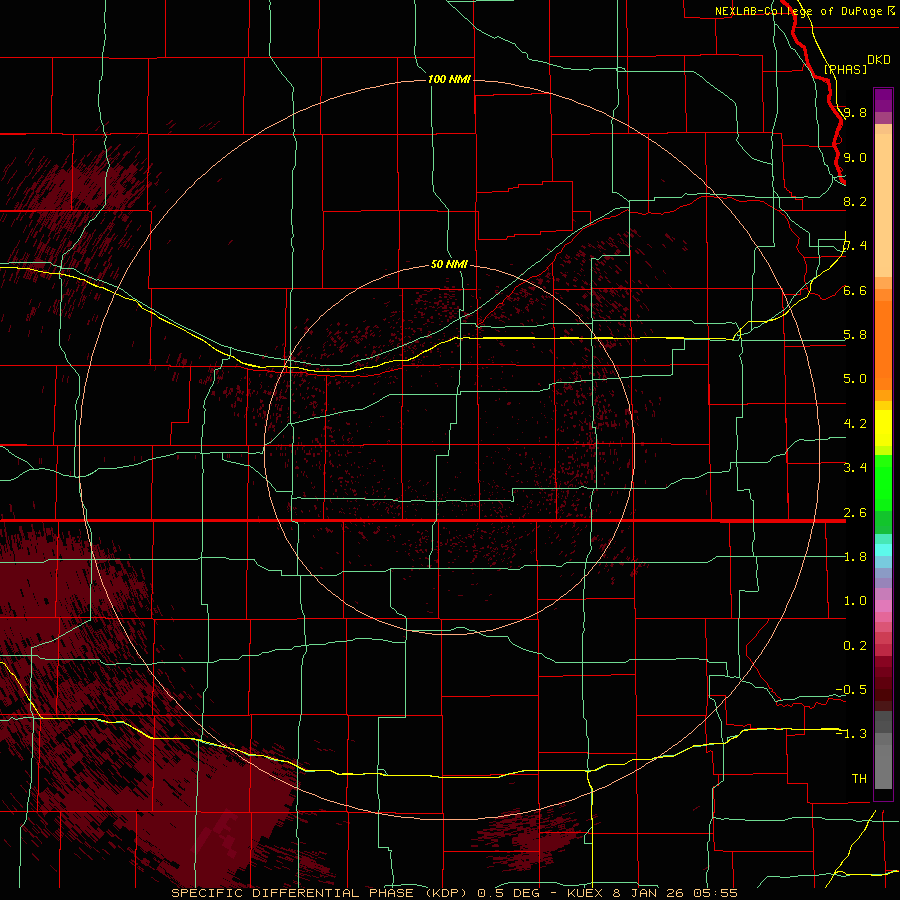Click the TH threshold label on the scale

[859, 779]
